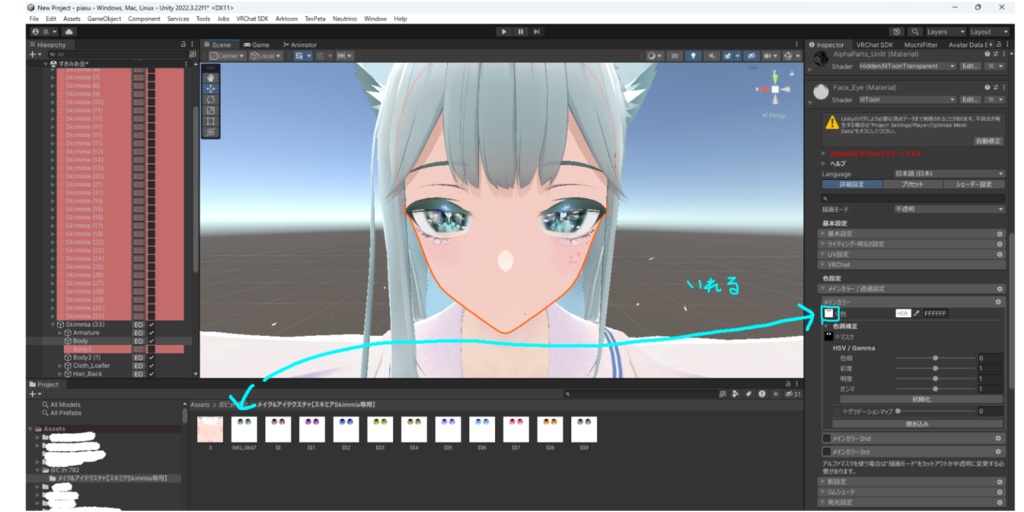Toggle active checkbox for Hair_Back
1024x512 pixels.
click(152, 374)
